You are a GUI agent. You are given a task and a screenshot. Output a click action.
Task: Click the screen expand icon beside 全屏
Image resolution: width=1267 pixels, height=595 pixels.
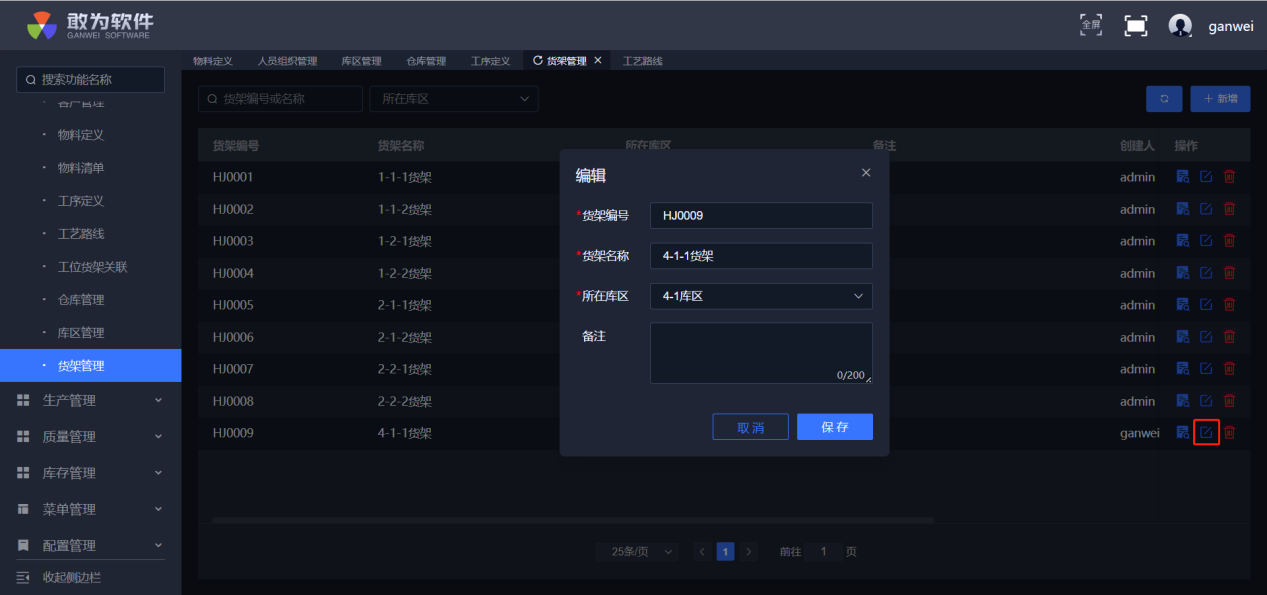coord(1136,26)
